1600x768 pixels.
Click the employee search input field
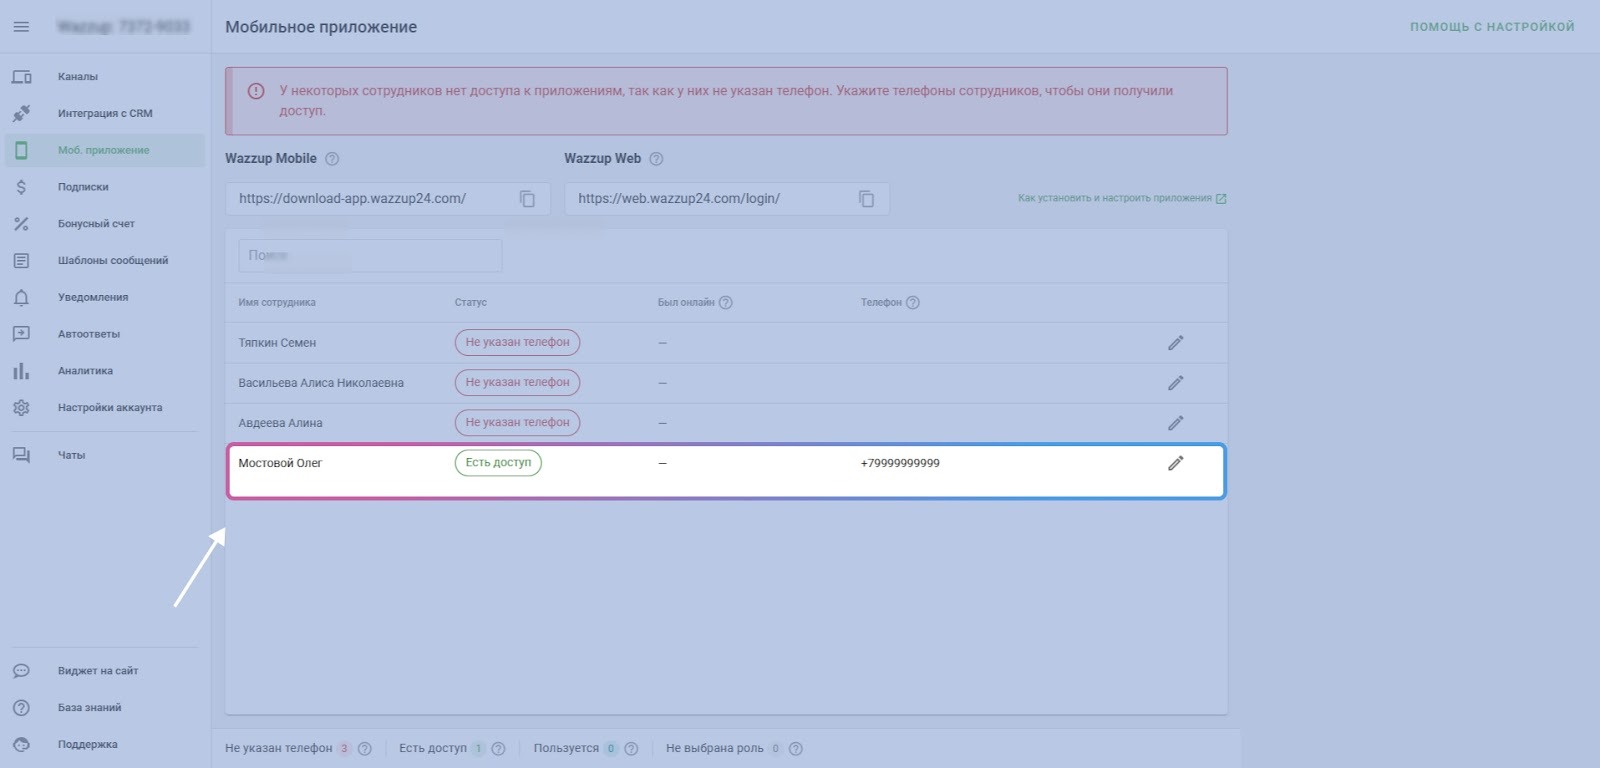tap(370, 256)
